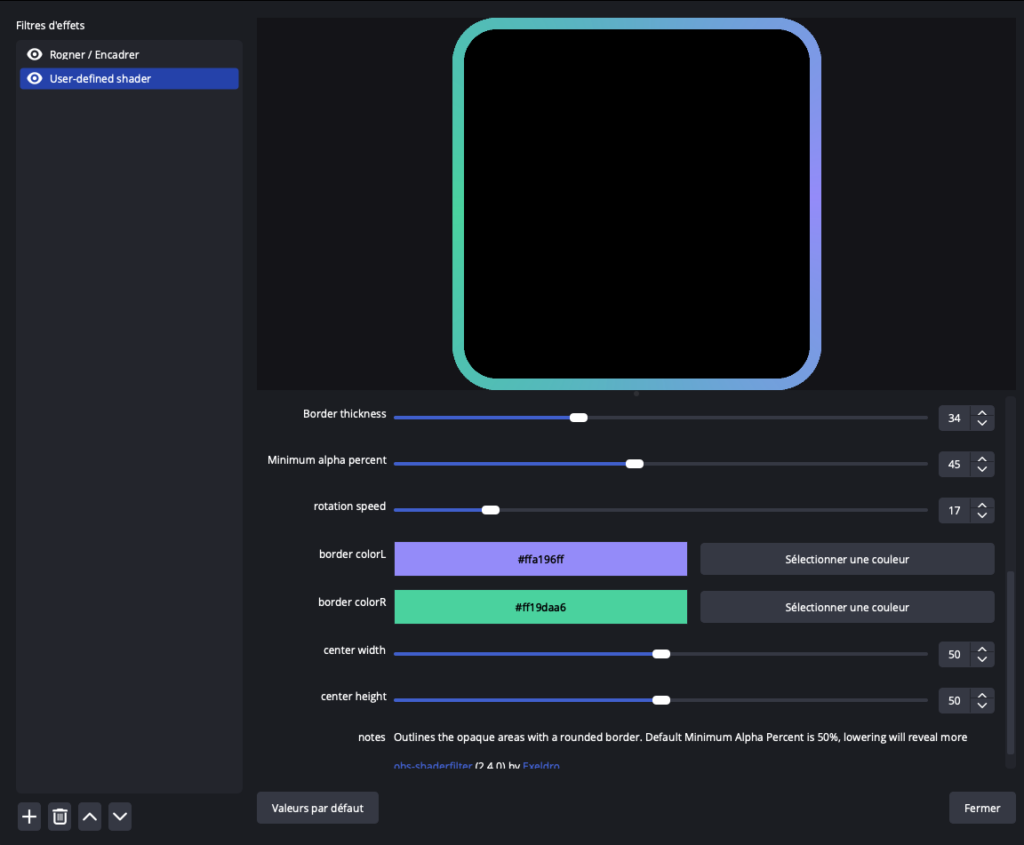Increase rotation speed with up arrow
The height and width of the screenshot is (845, 1024).
pyautogui.click(x=982, y=505)
